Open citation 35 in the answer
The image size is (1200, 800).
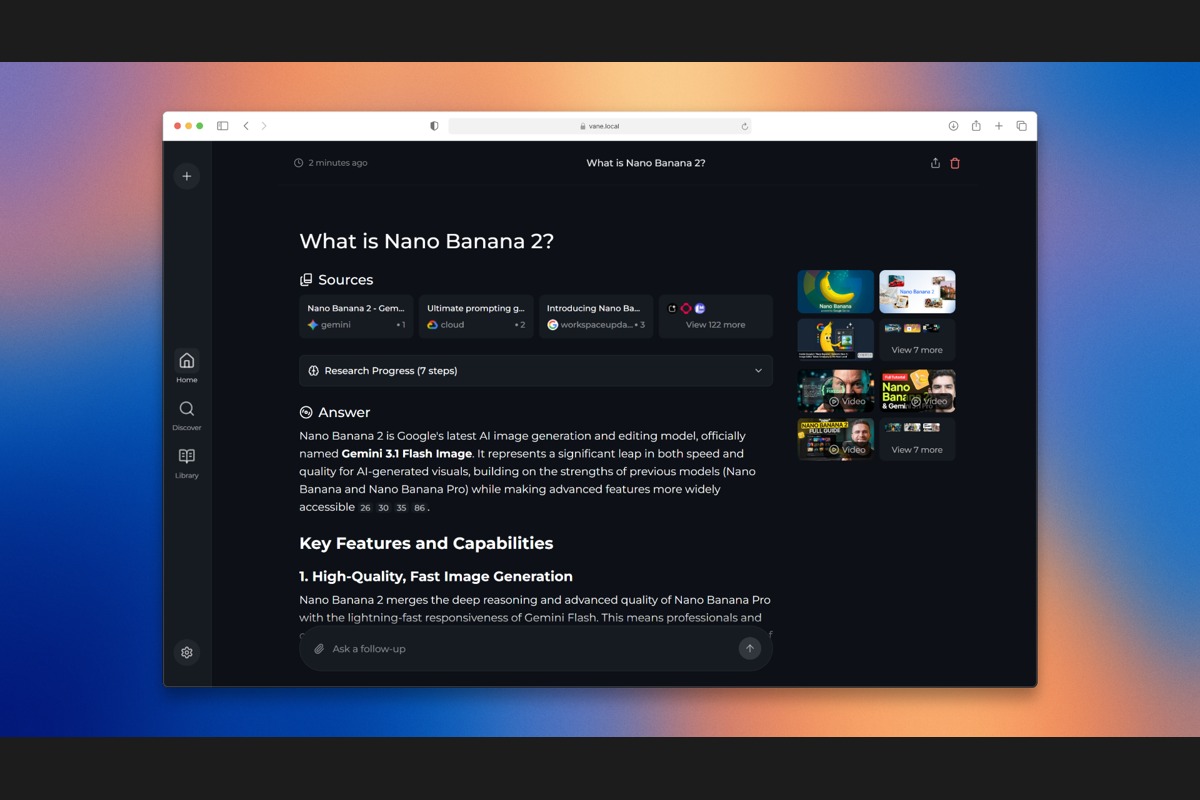click(x=401, y=508)
